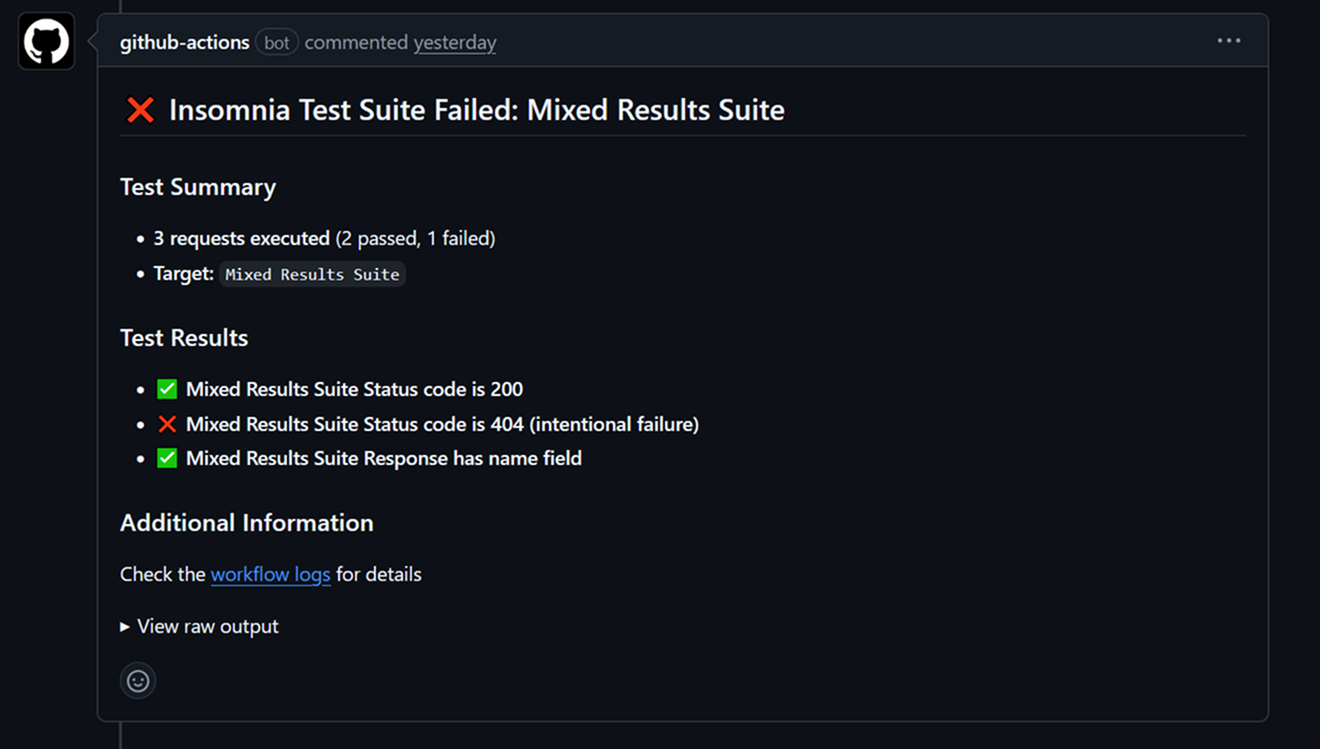The image size is (1320, 749).
Task: Click the disclosure triangle before View raw output
Action: pos(124,627)
